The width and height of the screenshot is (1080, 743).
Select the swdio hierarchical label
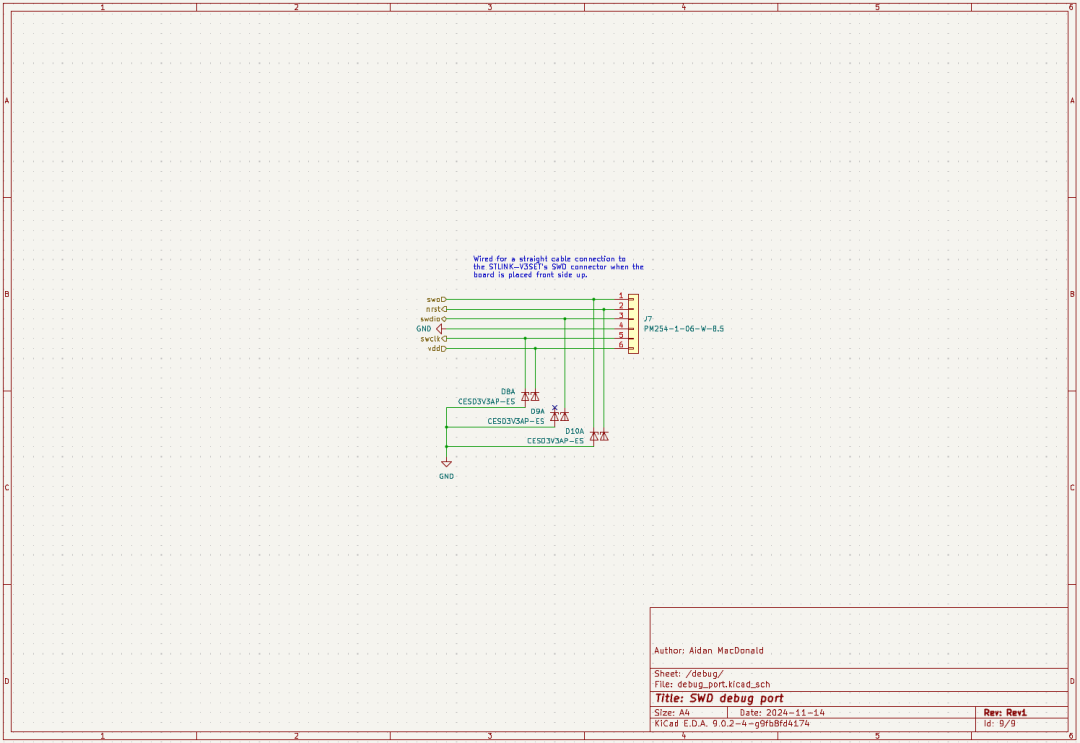click(433, 319)
